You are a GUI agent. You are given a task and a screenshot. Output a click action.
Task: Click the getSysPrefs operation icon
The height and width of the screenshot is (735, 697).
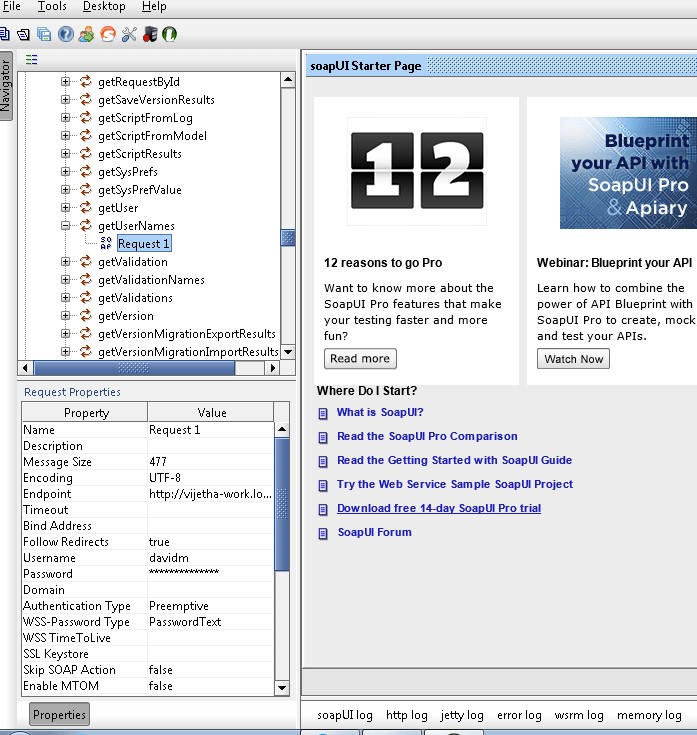85,172
